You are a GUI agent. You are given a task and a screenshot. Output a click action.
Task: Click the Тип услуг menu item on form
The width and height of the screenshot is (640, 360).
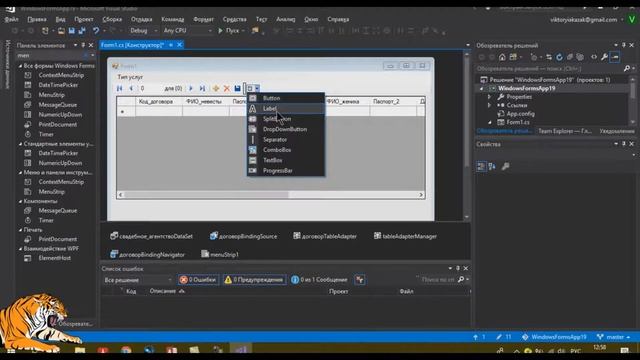[x=130, y=77]
